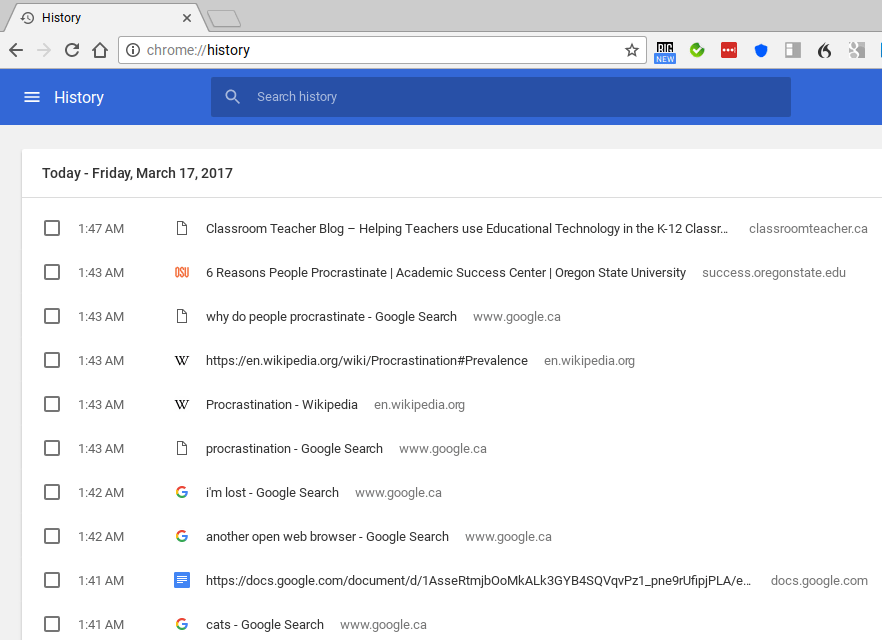Open the docs.google.com document history link
Screen dimensions: 882x640
[x=478, y=581]
